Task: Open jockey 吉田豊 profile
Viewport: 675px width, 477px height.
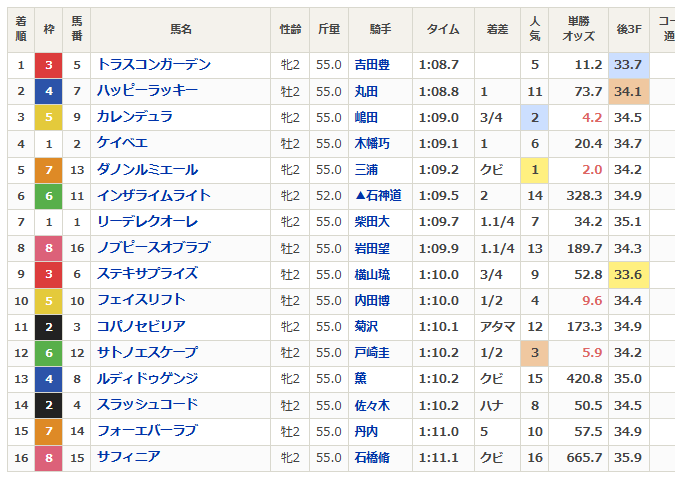Action: tap(373, 65)
